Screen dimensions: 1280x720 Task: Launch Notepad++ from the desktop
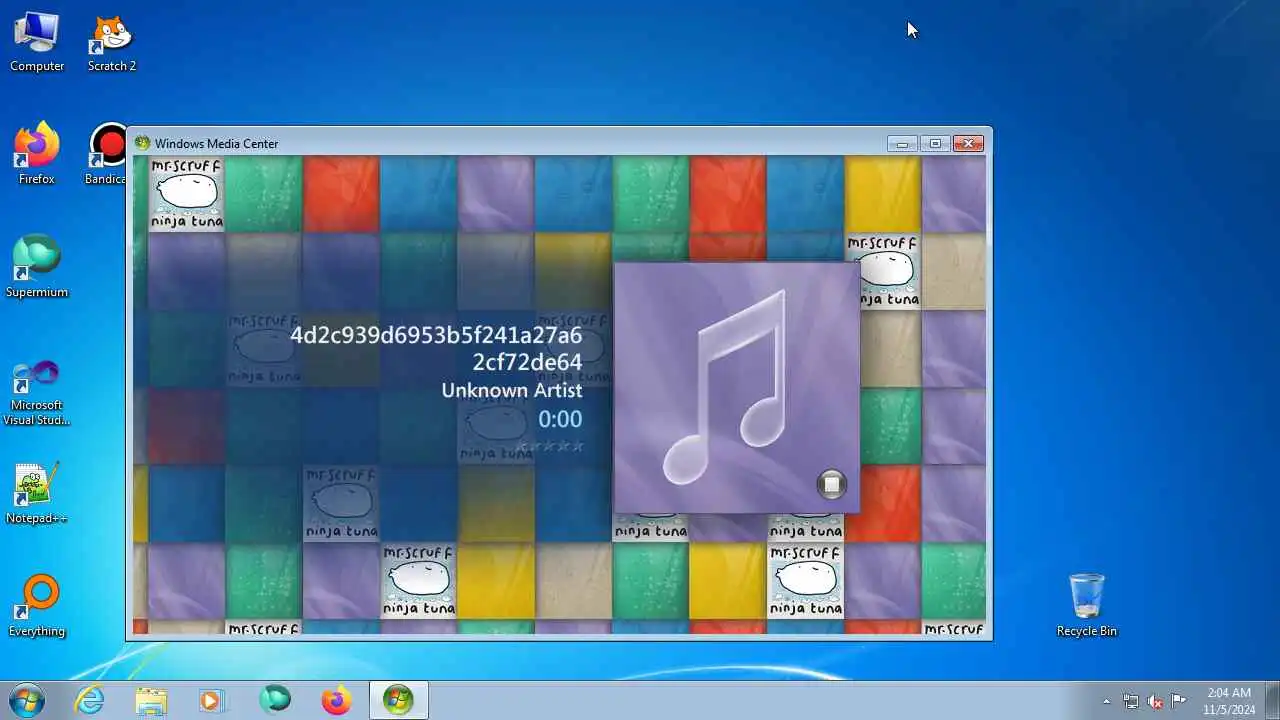(37, 493)
